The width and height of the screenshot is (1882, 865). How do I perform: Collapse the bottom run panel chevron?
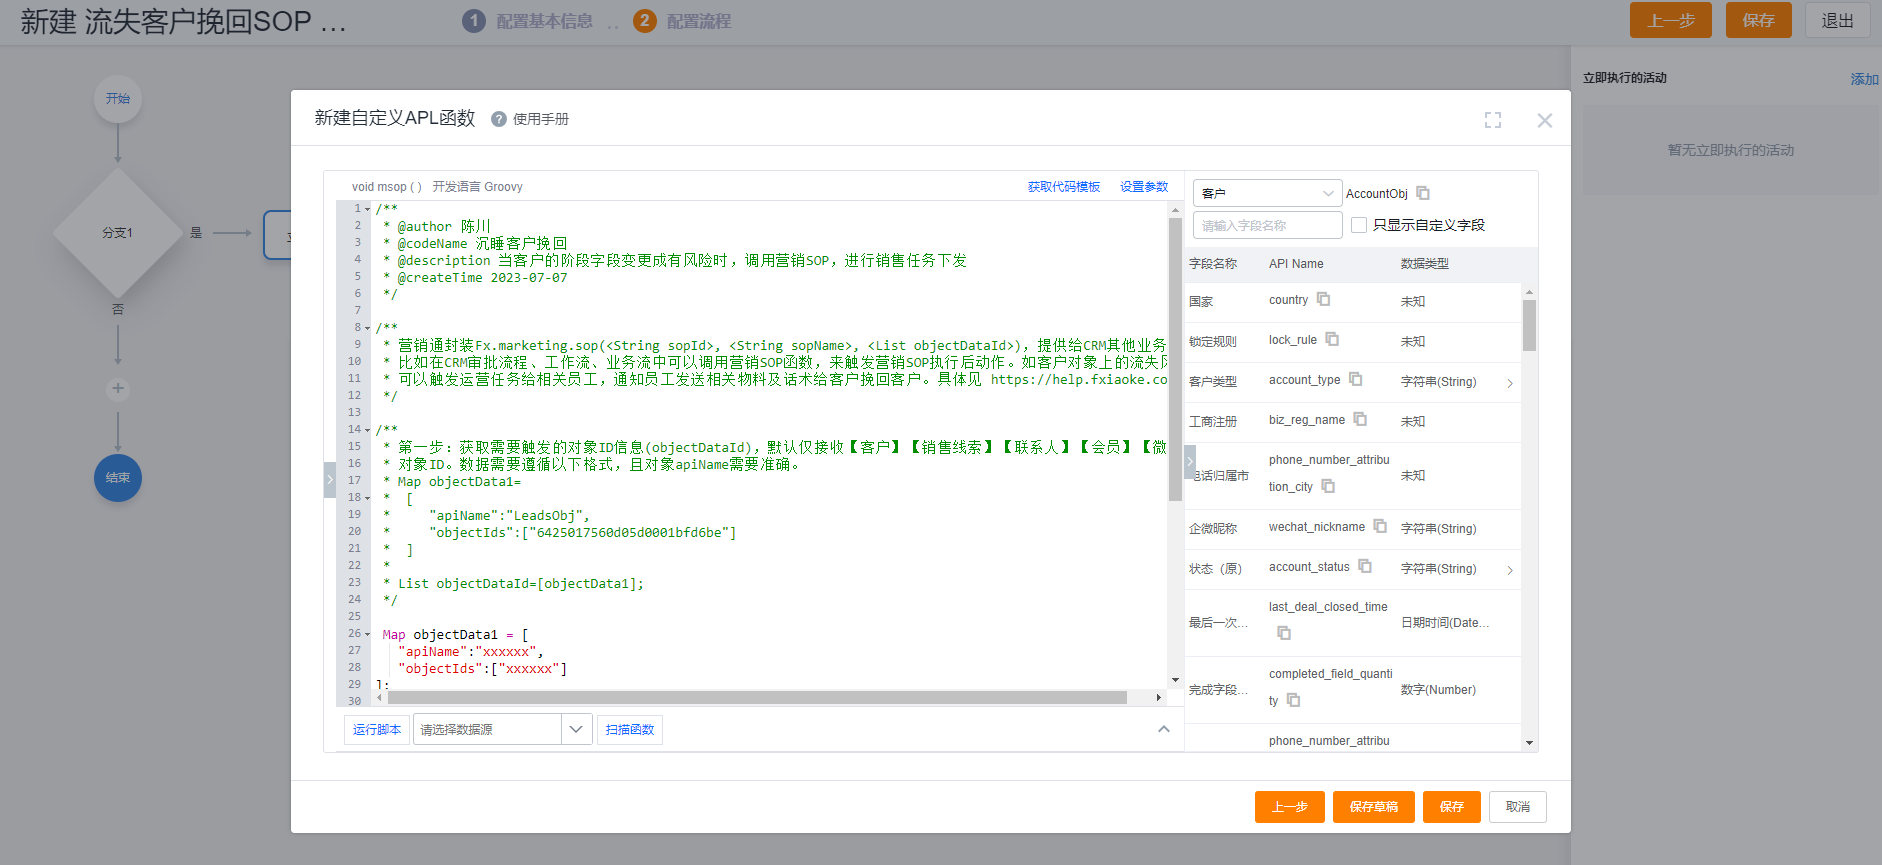point(1164,729)
